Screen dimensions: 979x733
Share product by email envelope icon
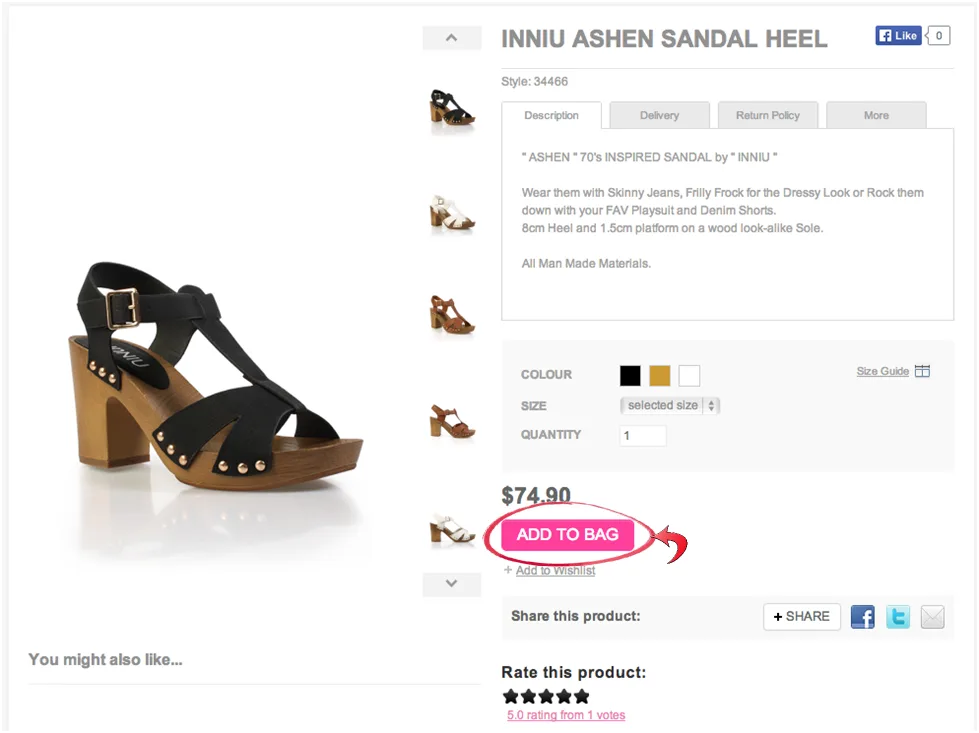(932, 617)
